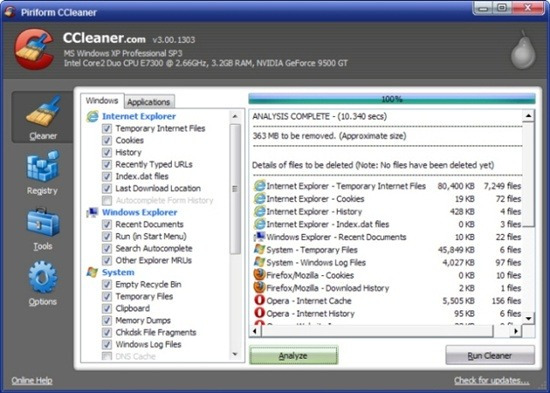Viewport: 550px width, 393px height.
Task: Toggle Empty Recycle Bin checkbox
Action: (107, 284)
